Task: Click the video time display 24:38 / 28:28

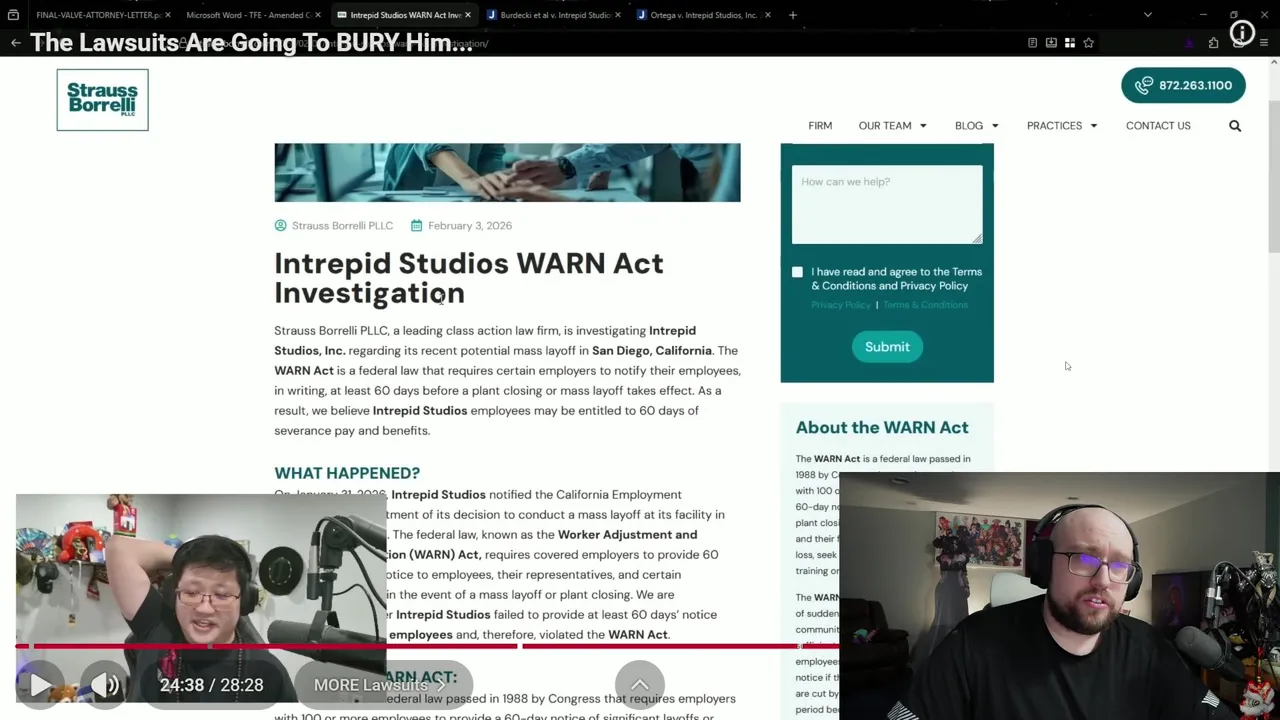Action: [211, 685]
